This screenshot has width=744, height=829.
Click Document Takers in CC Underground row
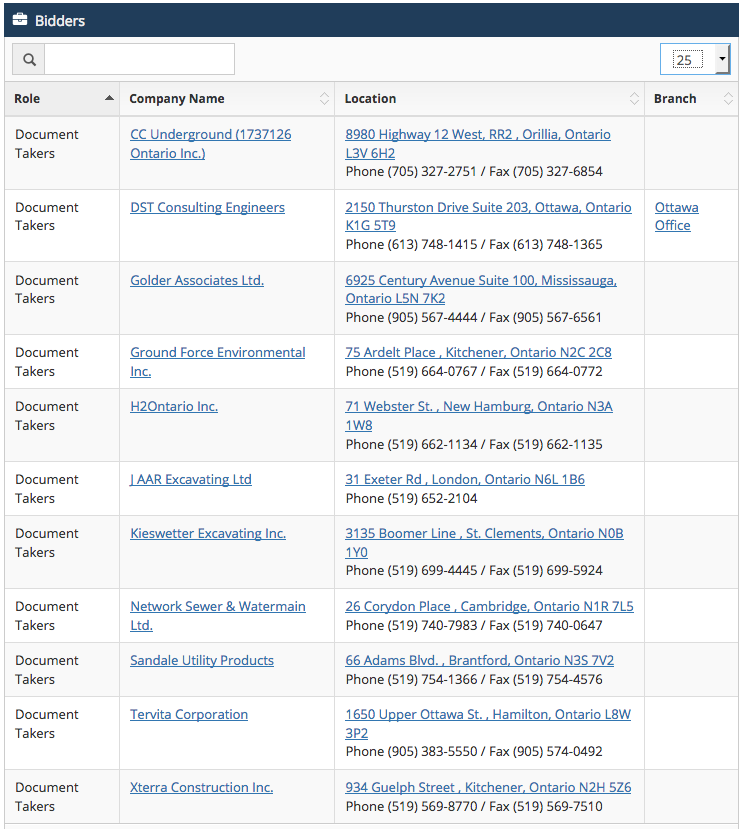[x=47, y=144]
